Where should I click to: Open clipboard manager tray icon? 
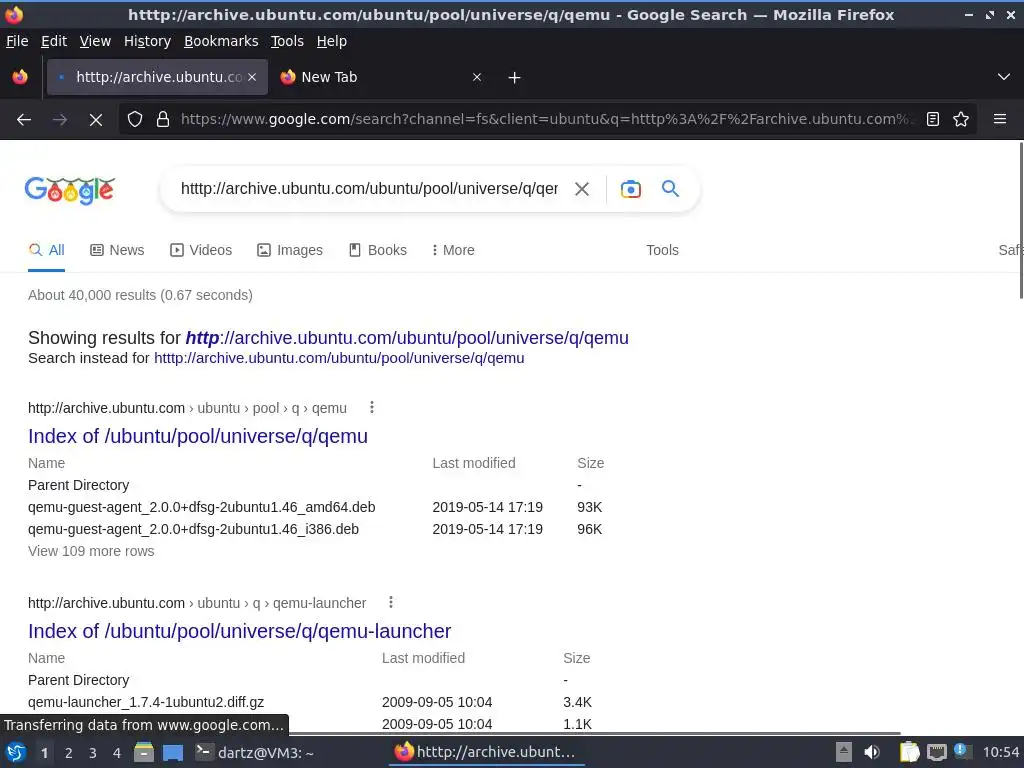click(x=909, y=752)
